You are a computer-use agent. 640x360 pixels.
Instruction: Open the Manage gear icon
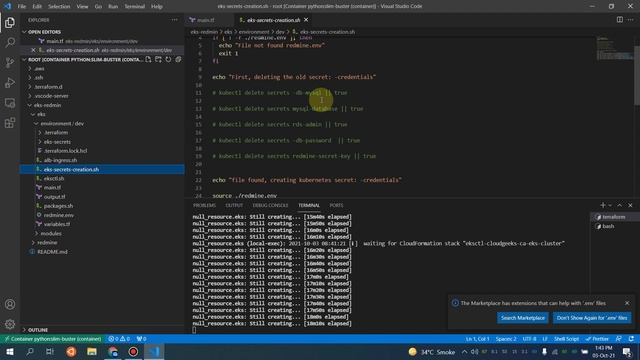coord(10,324)
